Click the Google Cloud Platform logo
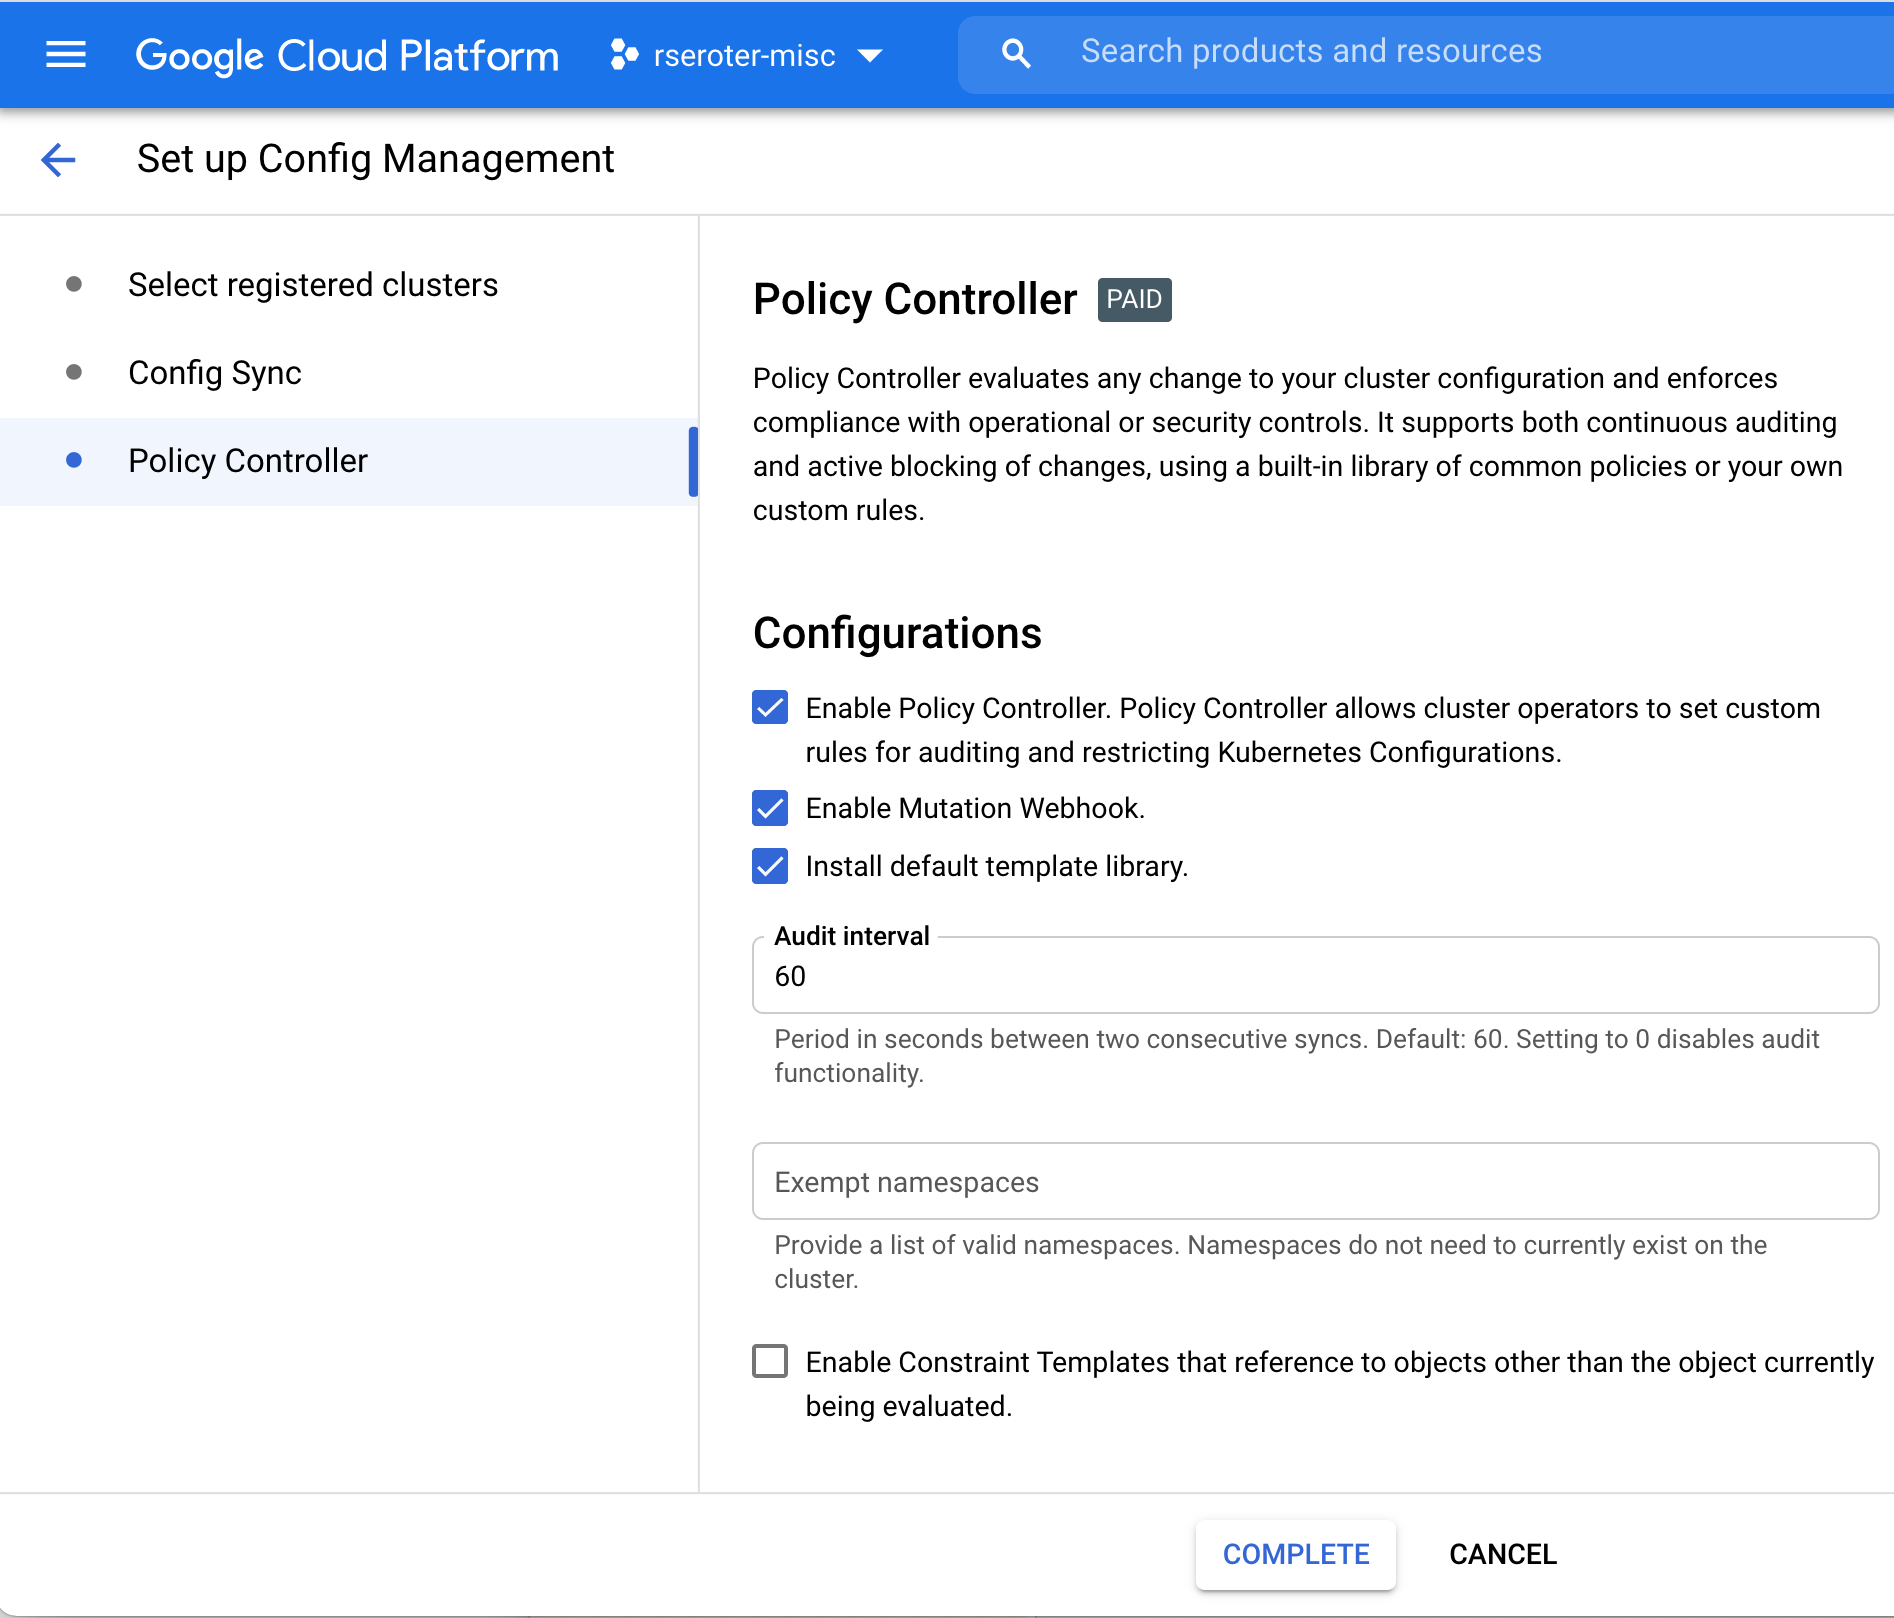 coord(347,55)
